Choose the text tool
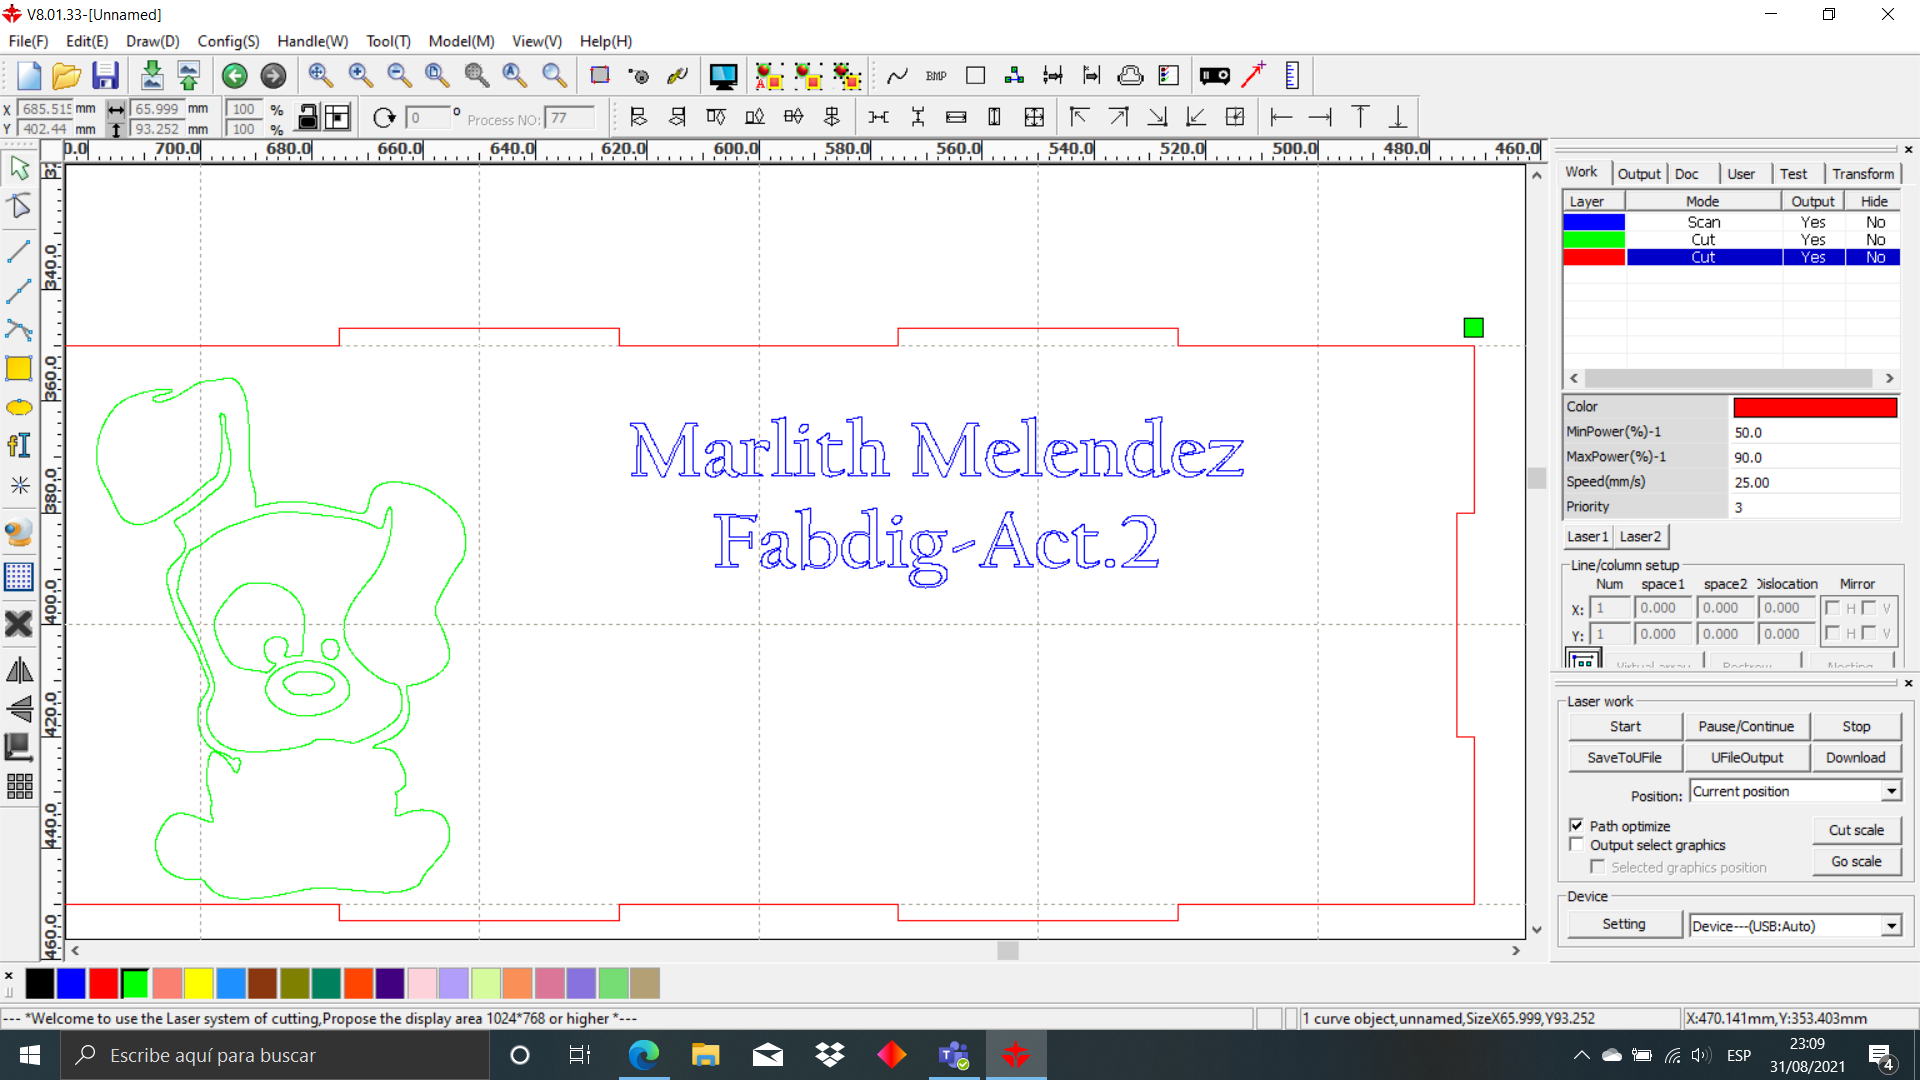Image resolution: width=1920 pixels, height=1080 pixels. [19, 446]
